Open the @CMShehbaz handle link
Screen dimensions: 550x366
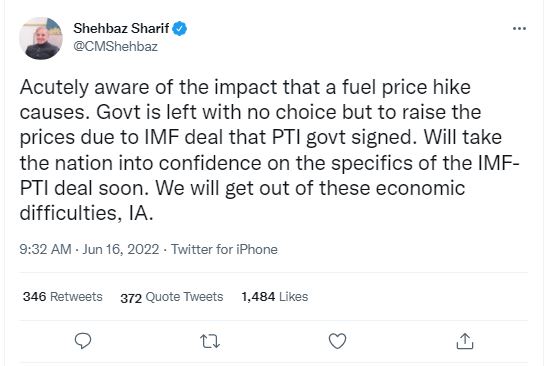[x=115, y=47]
